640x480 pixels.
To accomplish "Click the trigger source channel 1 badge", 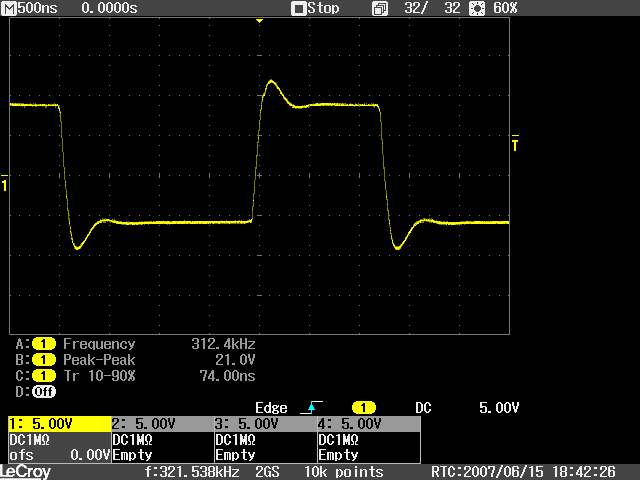I will pyautogui.click(x=364, y=408).
